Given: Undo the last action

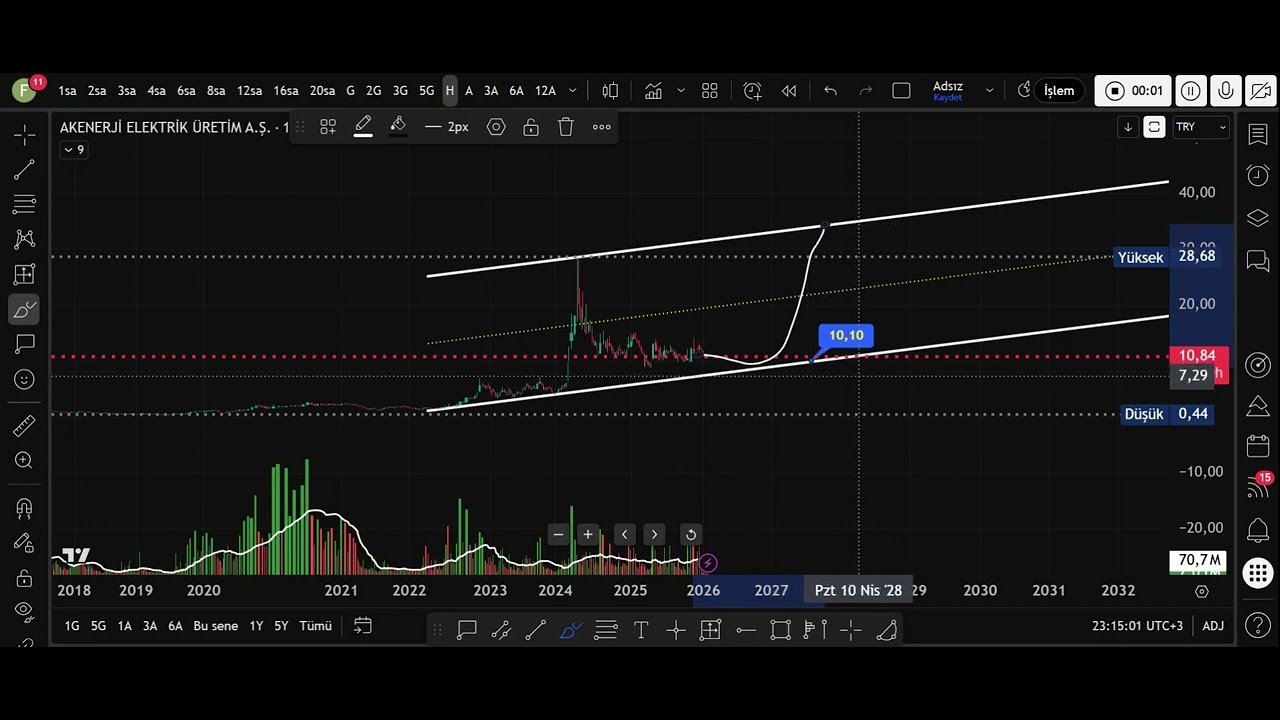Looking at the screenshot, I should point(830,91).
